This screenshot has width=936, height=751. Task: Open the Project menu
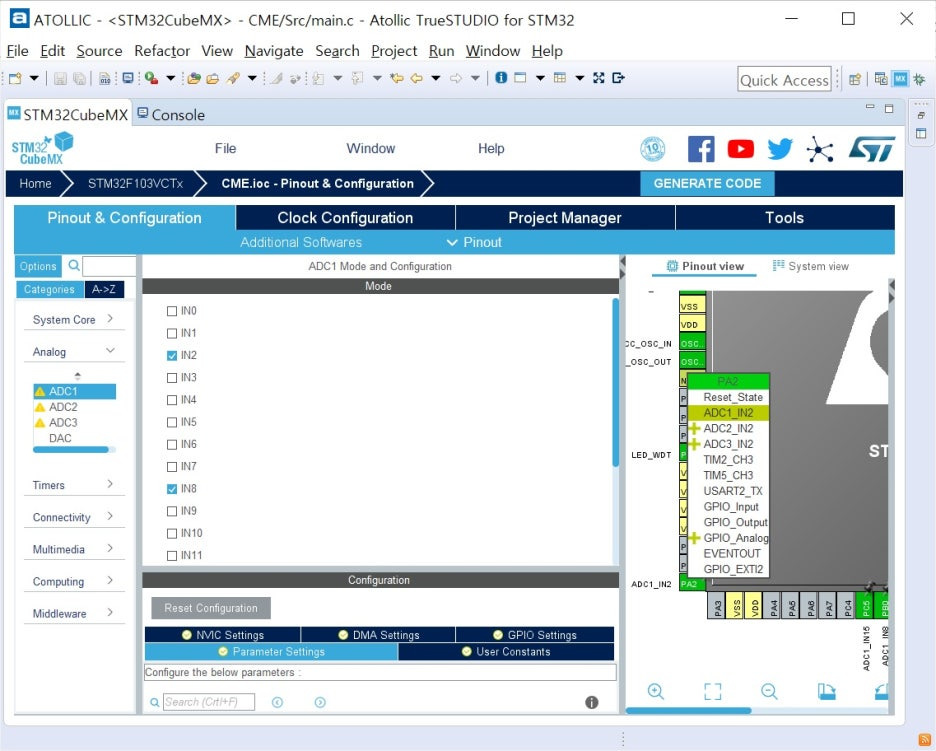[394, 51]
